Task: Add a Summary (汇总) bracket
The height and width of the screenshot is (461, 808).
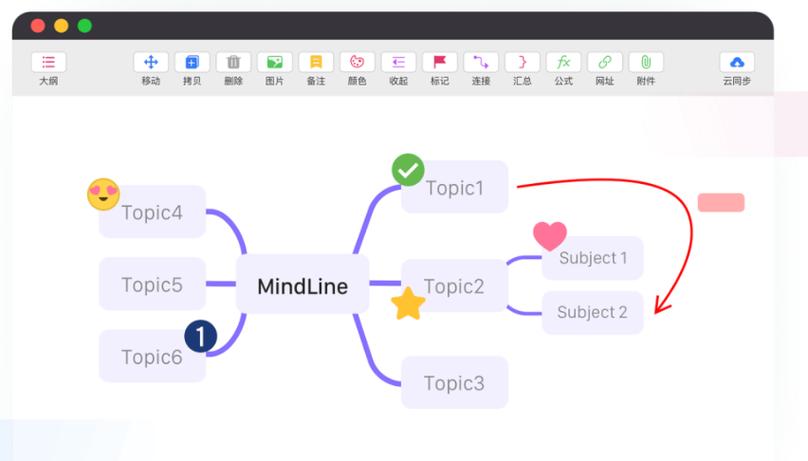Action: (522, 62)
